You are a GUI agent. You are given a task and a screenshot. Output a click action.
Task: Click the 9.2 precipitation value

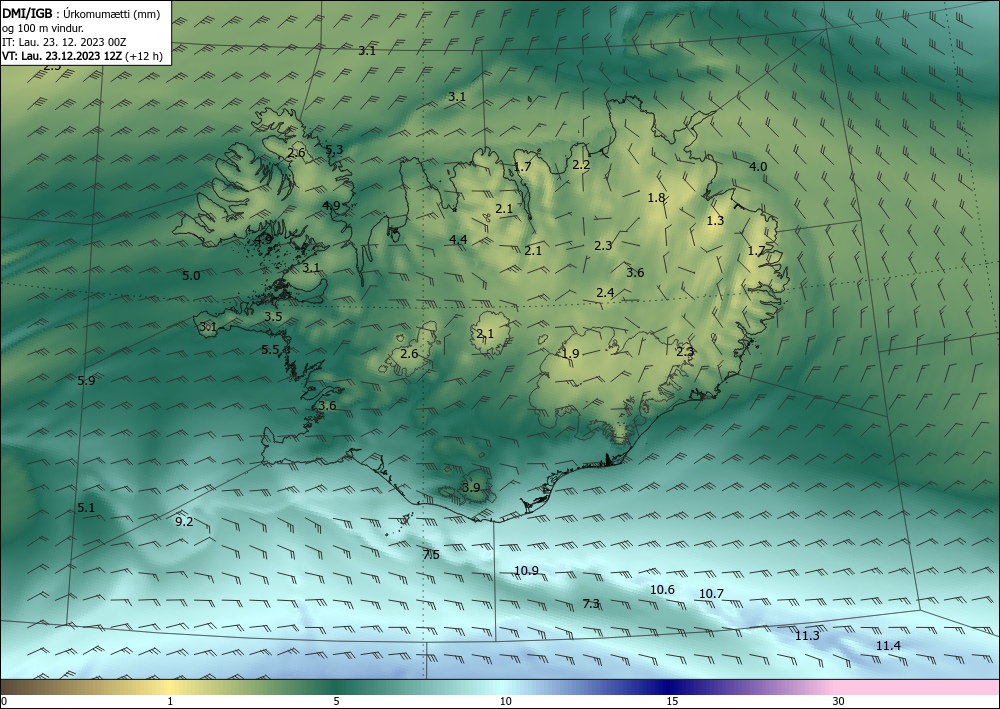pyautogui.click(x=184, y=522)
